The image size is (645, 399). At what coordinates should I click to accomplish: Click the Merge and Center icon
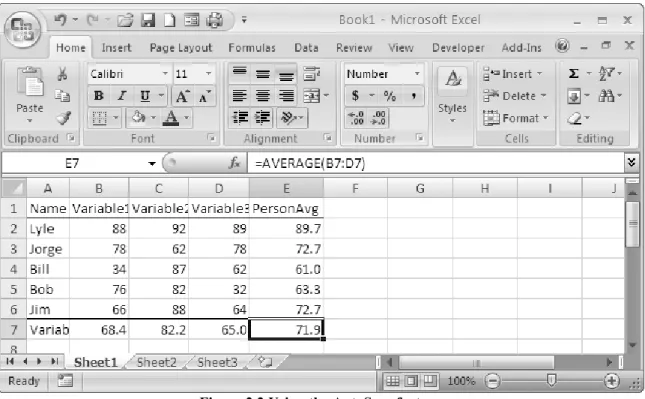pos(311,96)
